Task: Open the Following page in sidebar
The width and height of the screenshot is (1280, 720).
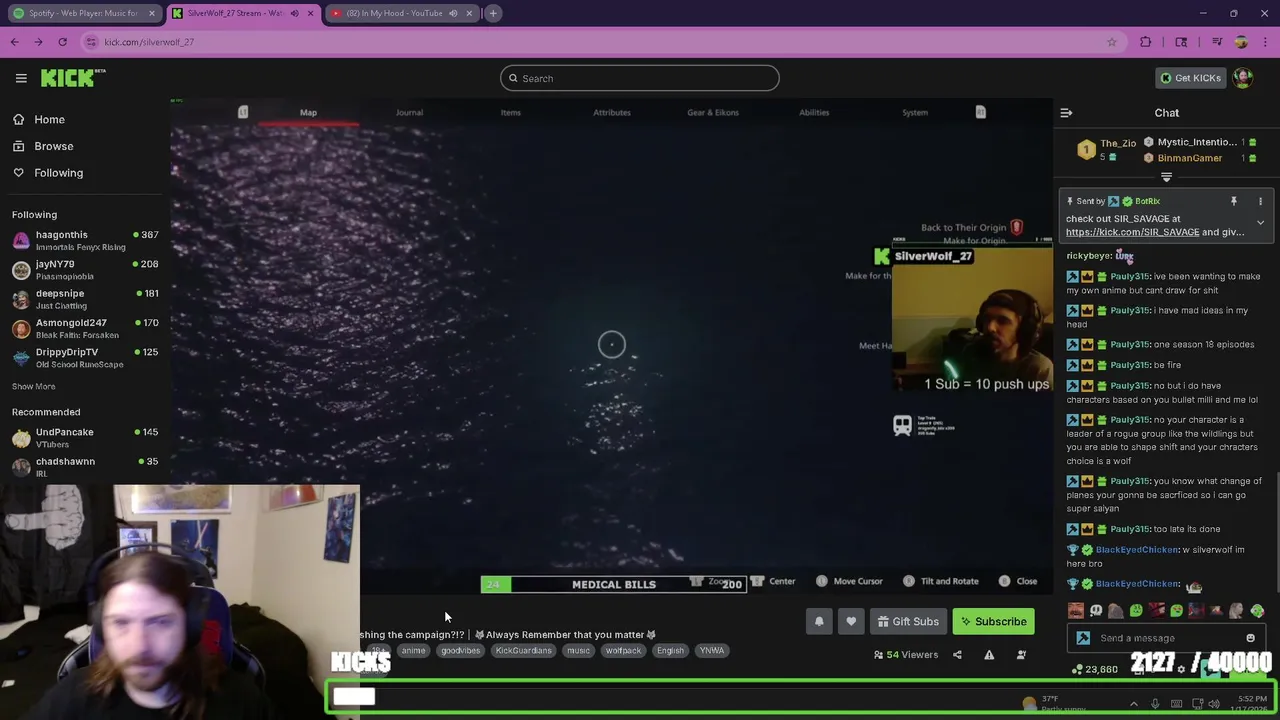Action: click(58, 173)
